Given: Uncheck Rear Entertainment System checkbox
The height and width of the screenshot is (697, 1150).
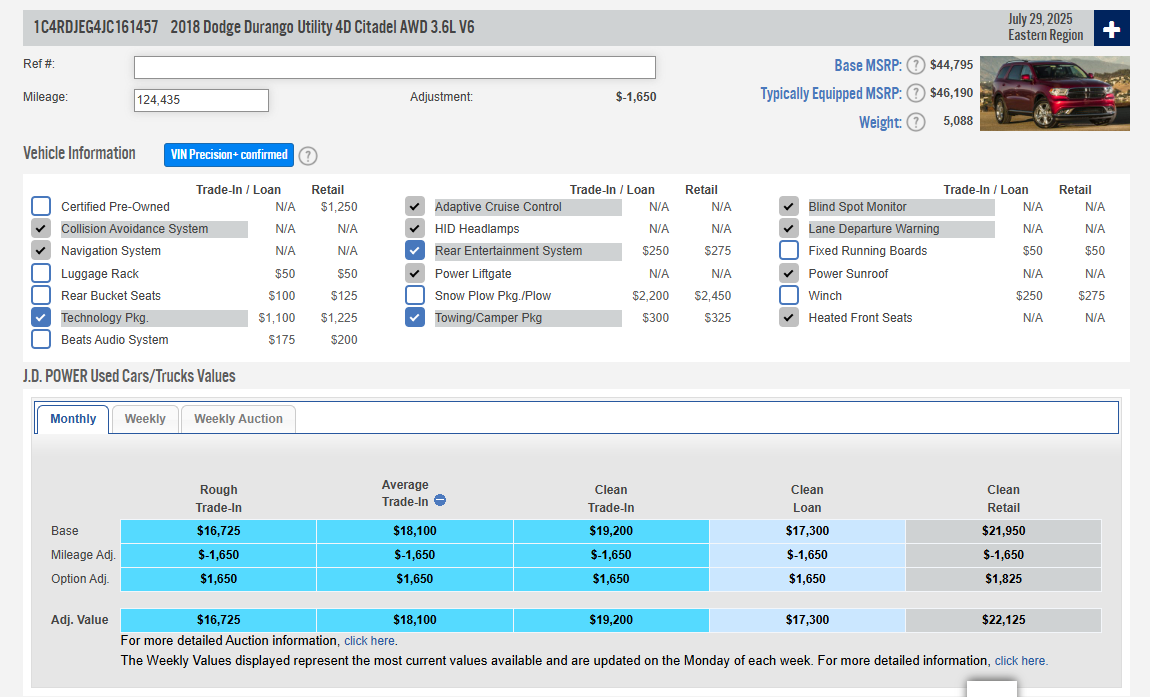Looking at the screenshot, I should (415, 250).
